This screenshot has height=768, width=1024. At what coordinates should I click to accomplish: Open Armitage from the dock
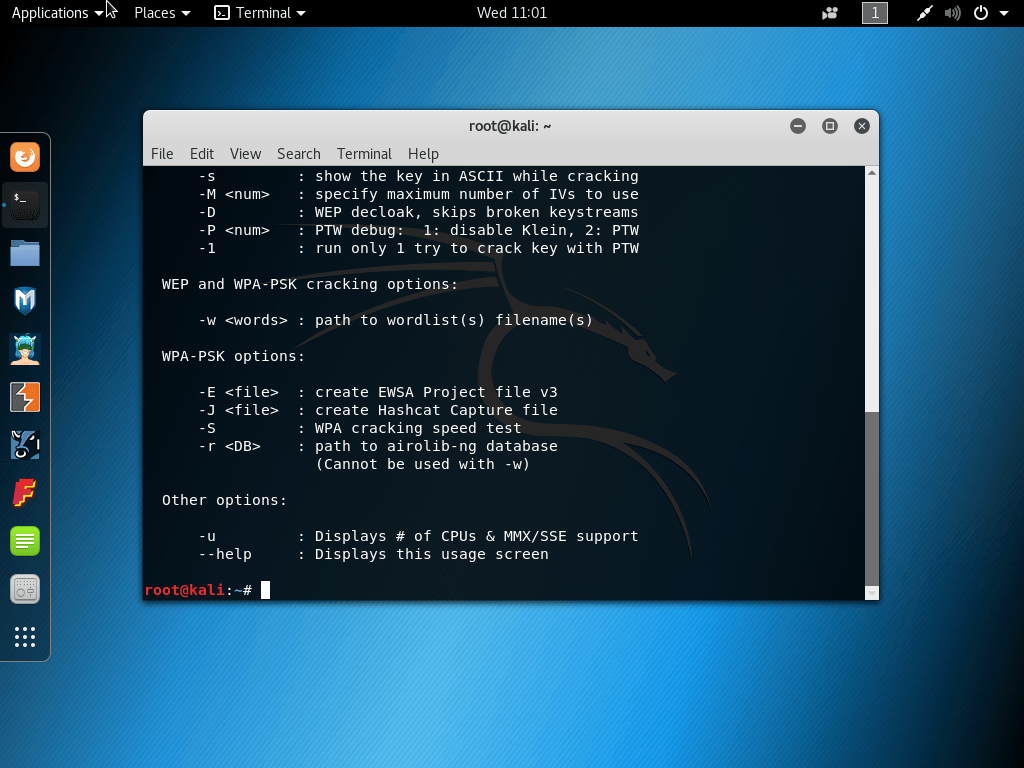[x=25, y=349]
